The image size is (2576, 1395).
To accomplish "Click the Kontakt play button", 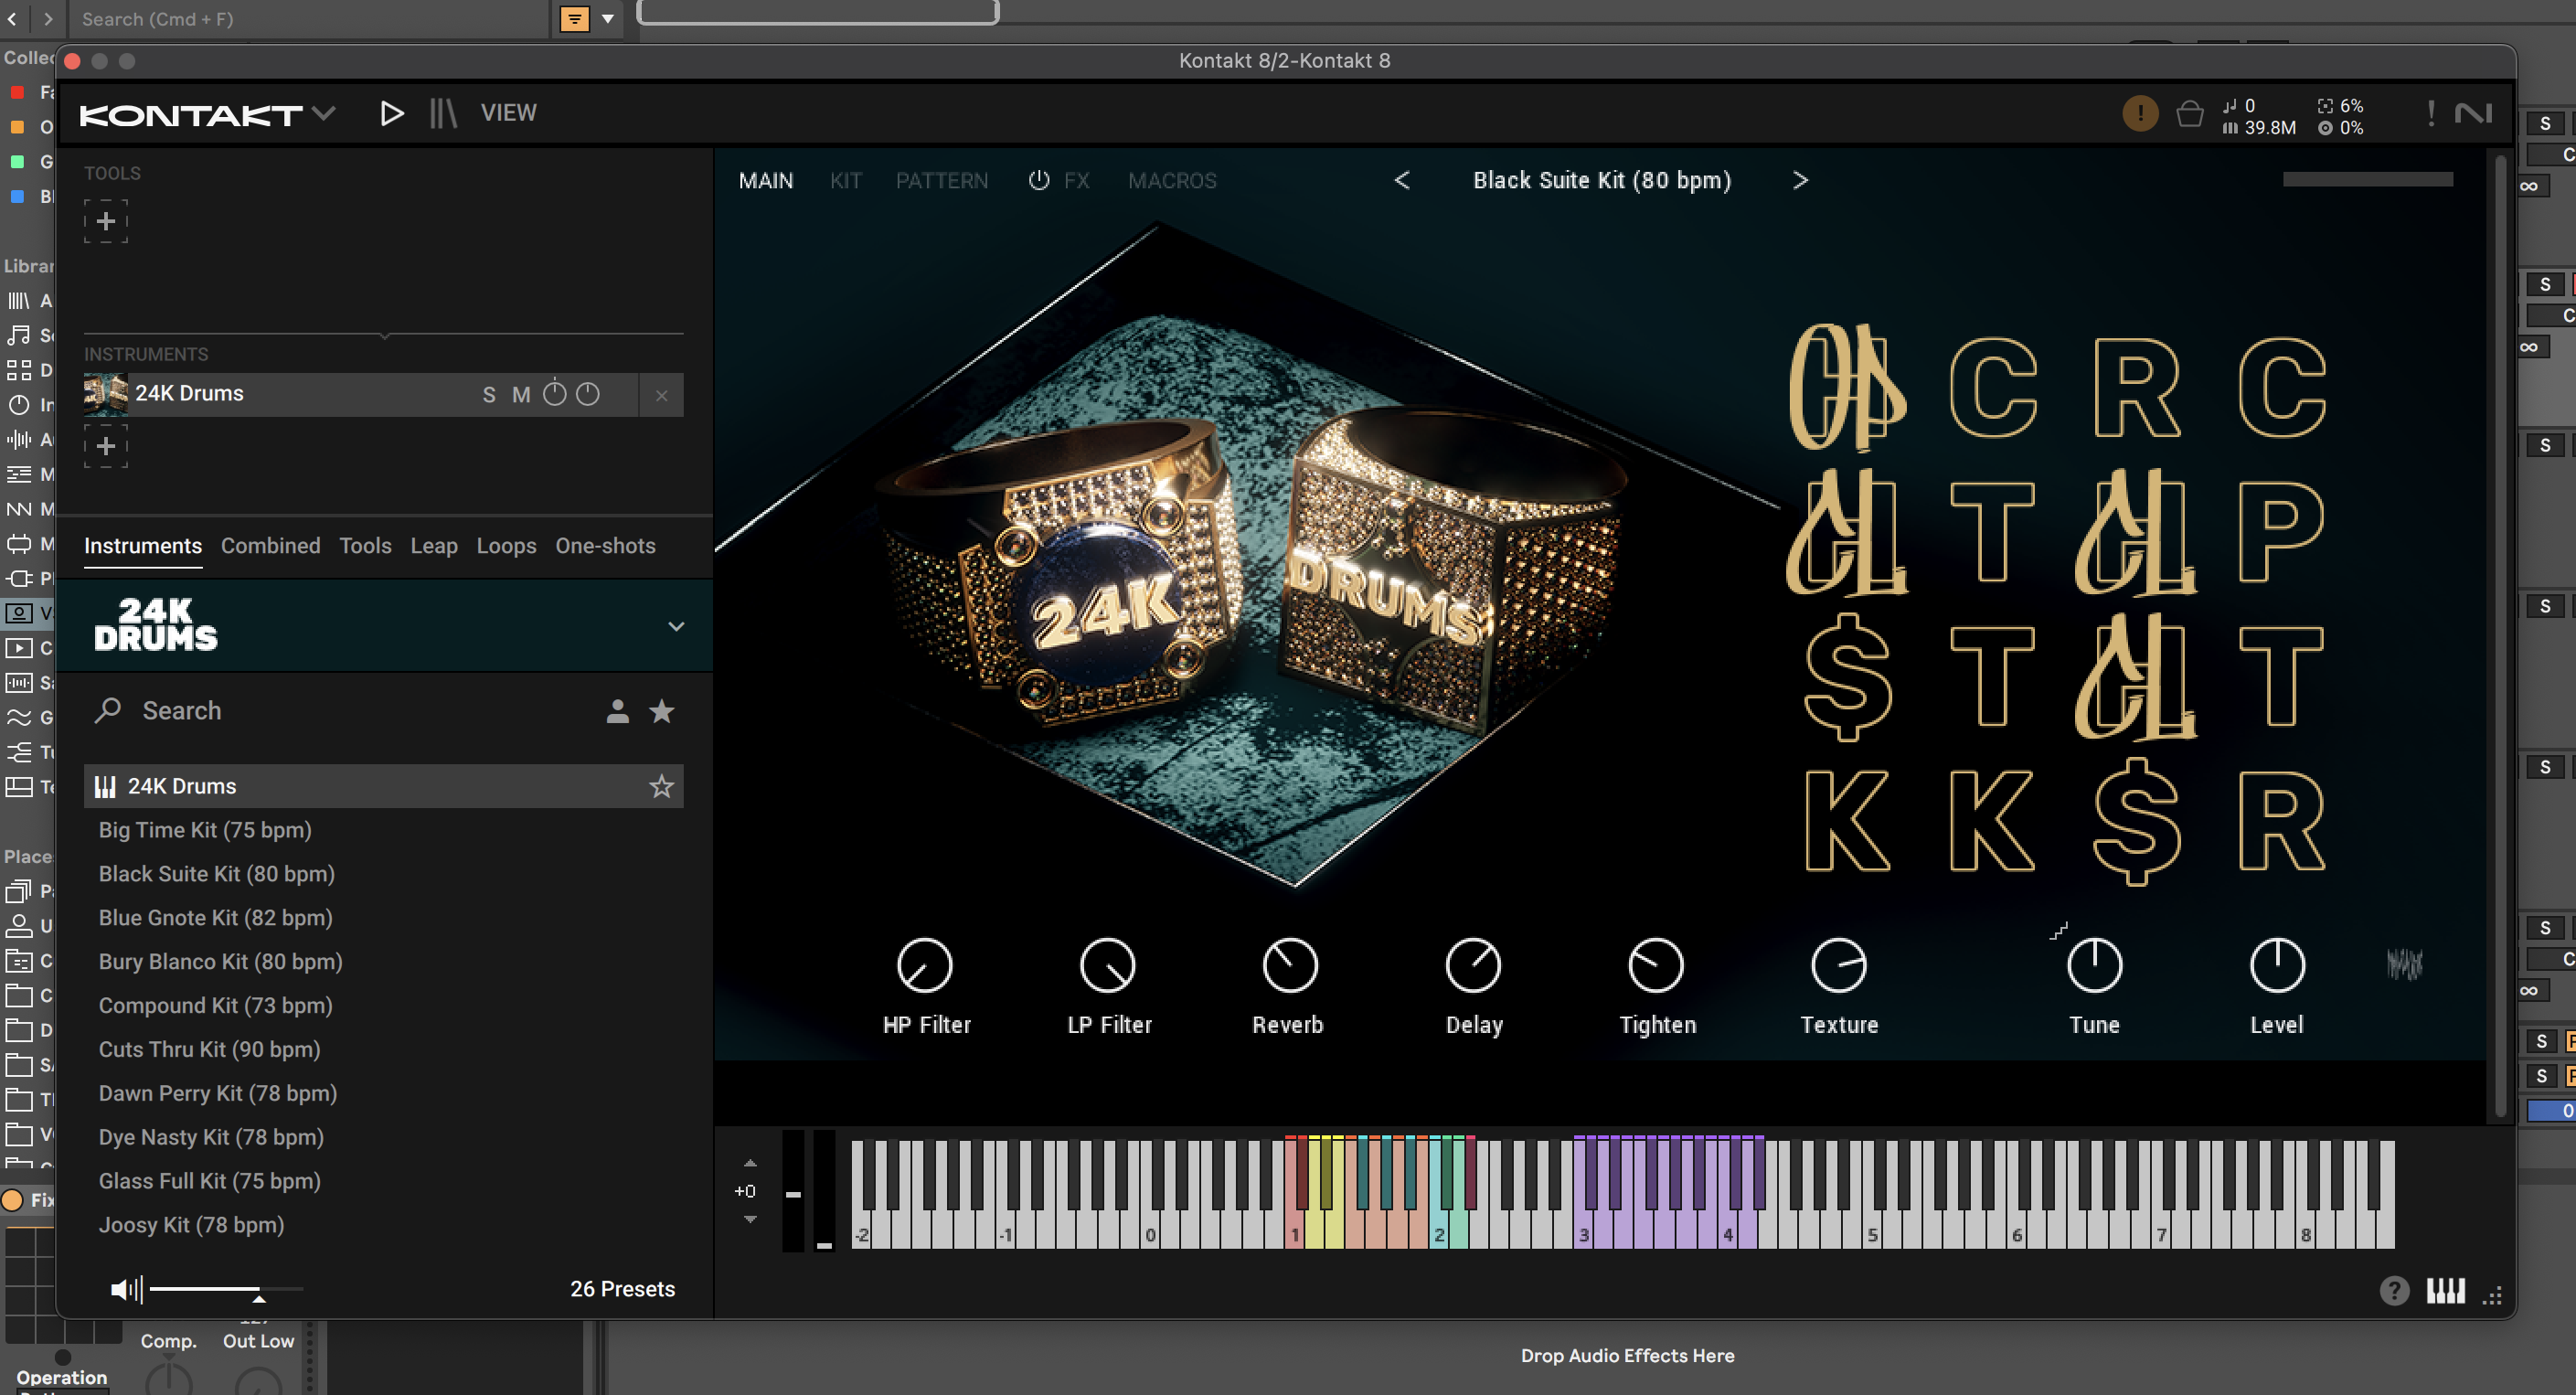I will click(x=391, y=113).
